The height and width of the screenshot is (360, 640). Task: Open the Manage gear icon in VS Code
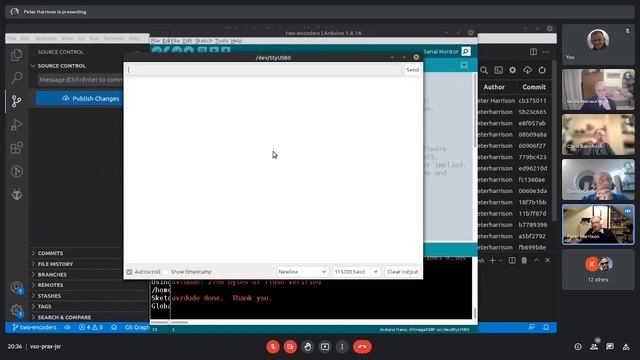point(16,311)
